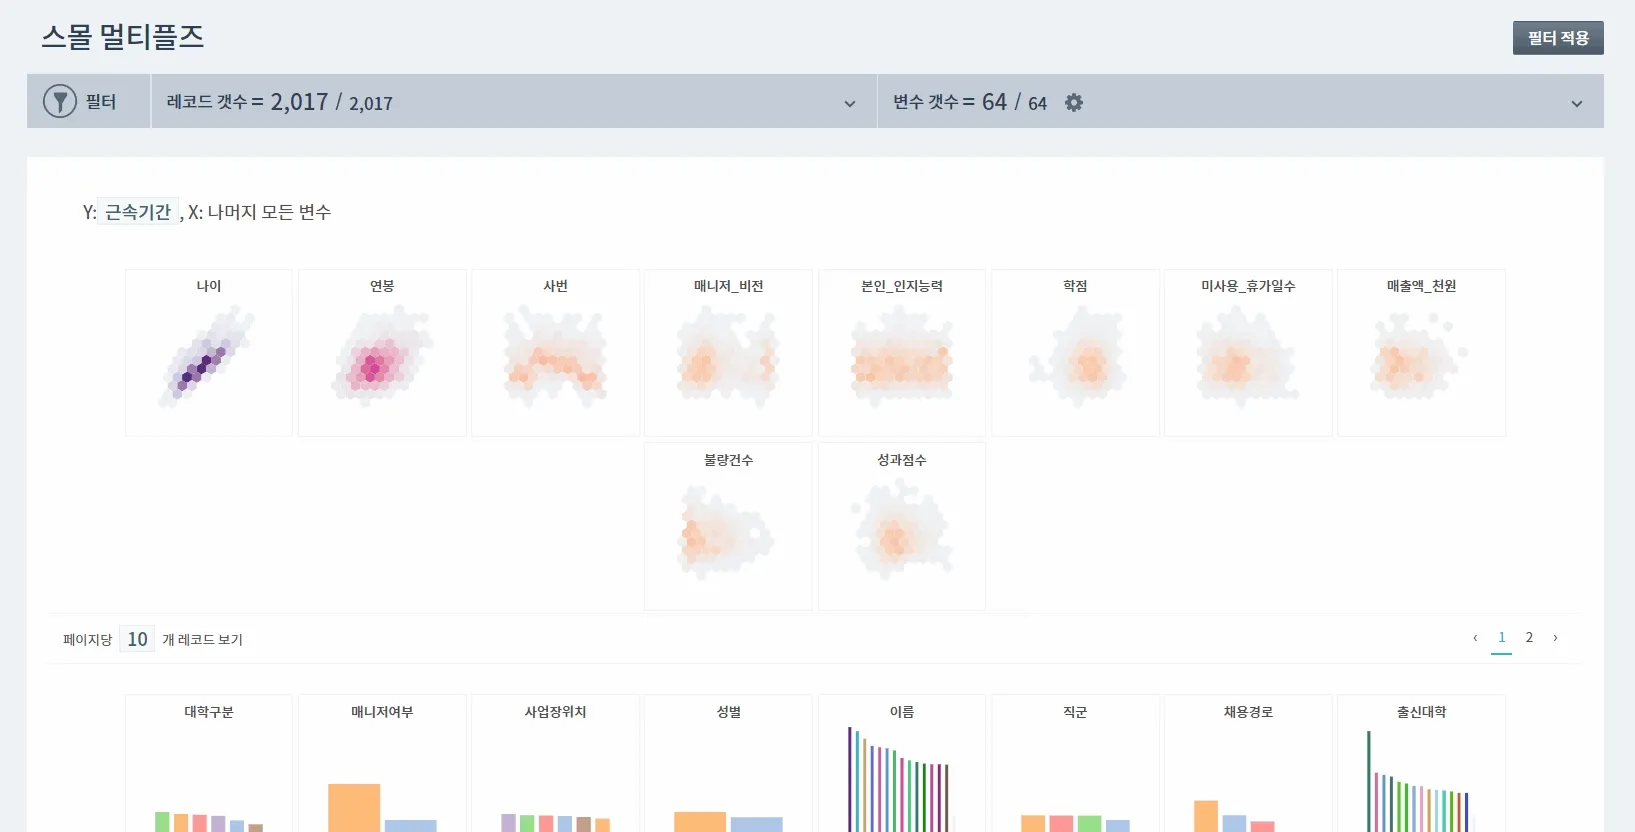Open the 학점 hexbin chart
Viewport: 1635px width, 832px height.
[1075, 353]
